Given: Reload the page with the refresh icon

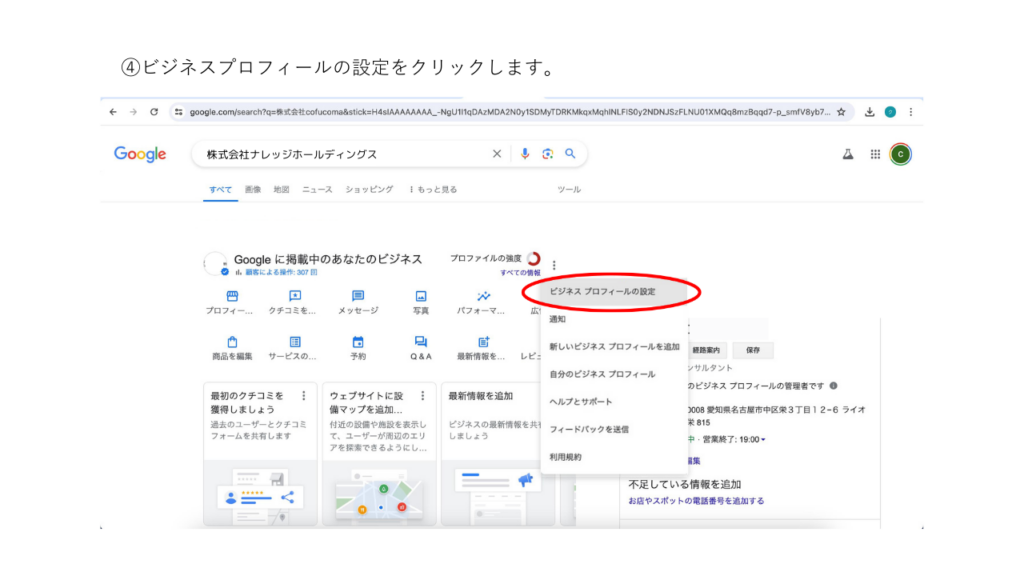Looking at the screenshot, I should [154, 112].
